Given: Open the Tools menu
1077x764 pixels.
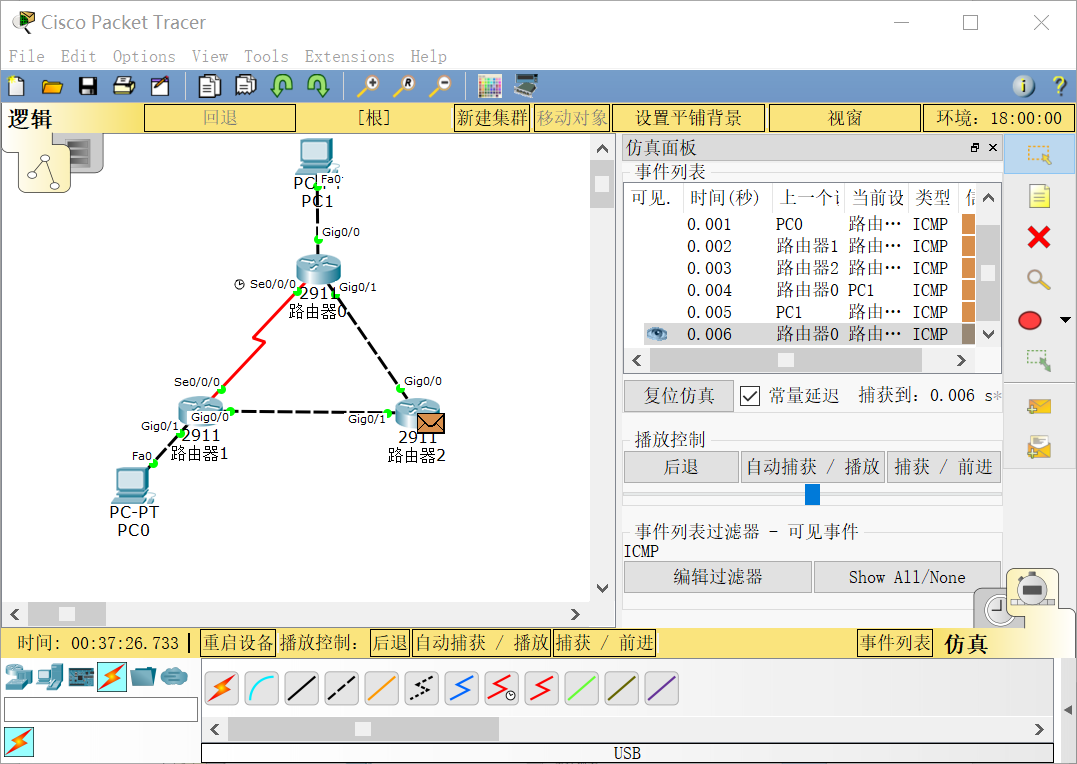Looking at the screenshot, I should [267, 56].
